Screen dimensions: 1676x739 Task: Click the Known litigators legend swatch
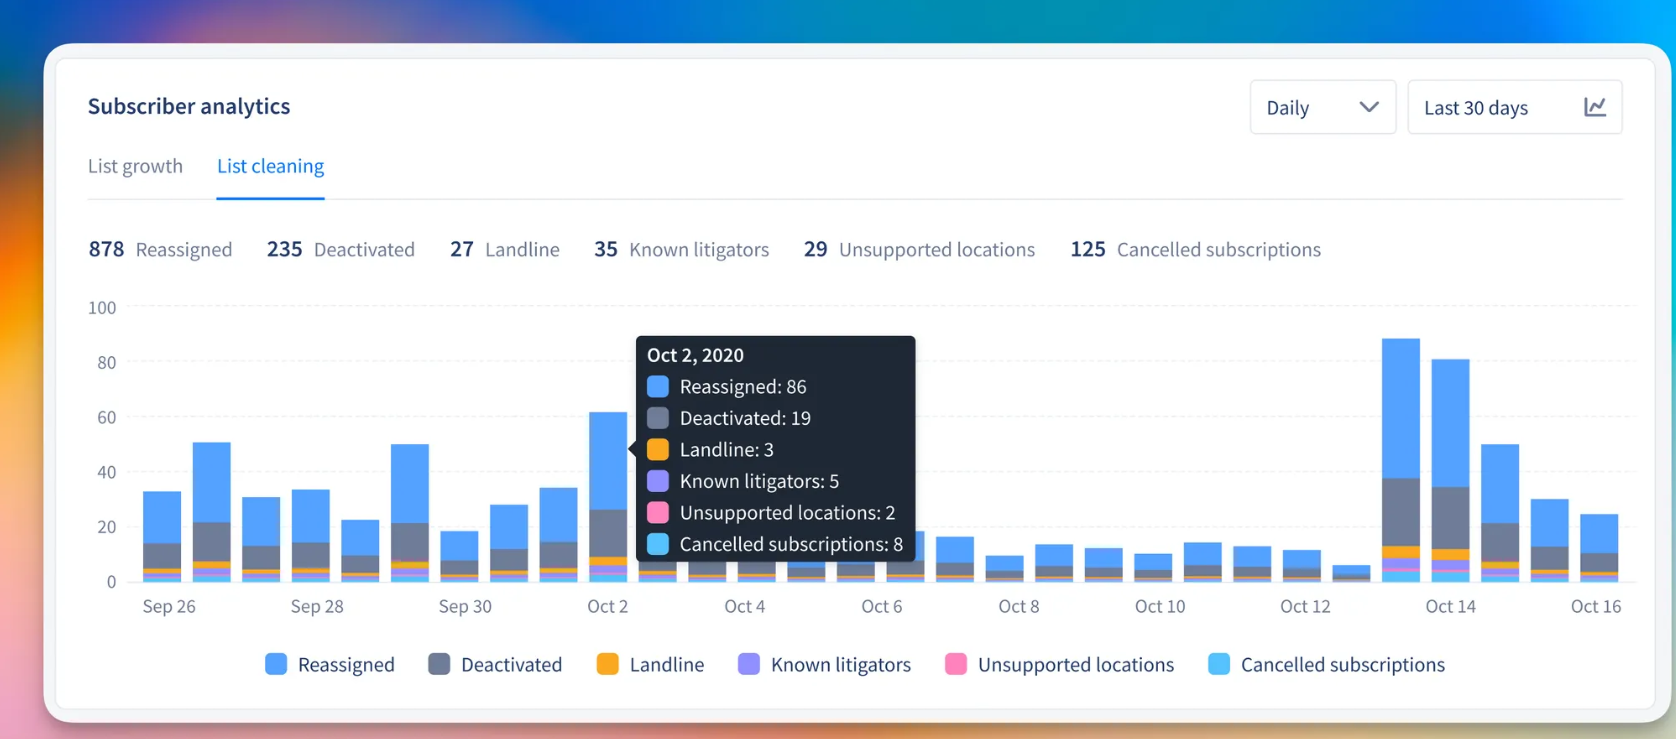749,665
